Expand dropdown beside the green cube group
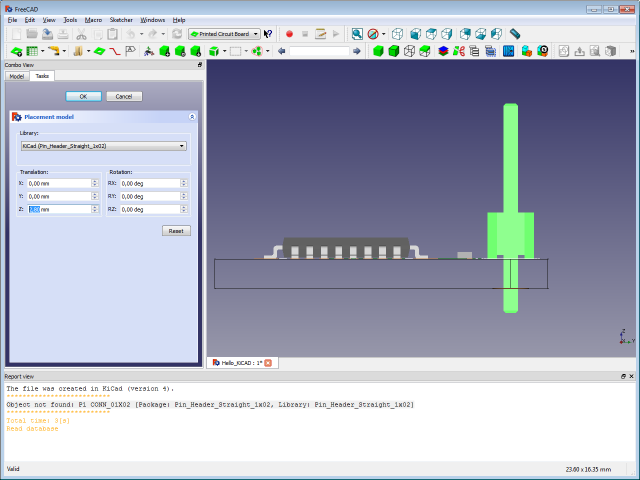Image resolution: width=640 pixels, height=480 pixels. (x=224, y=51)
